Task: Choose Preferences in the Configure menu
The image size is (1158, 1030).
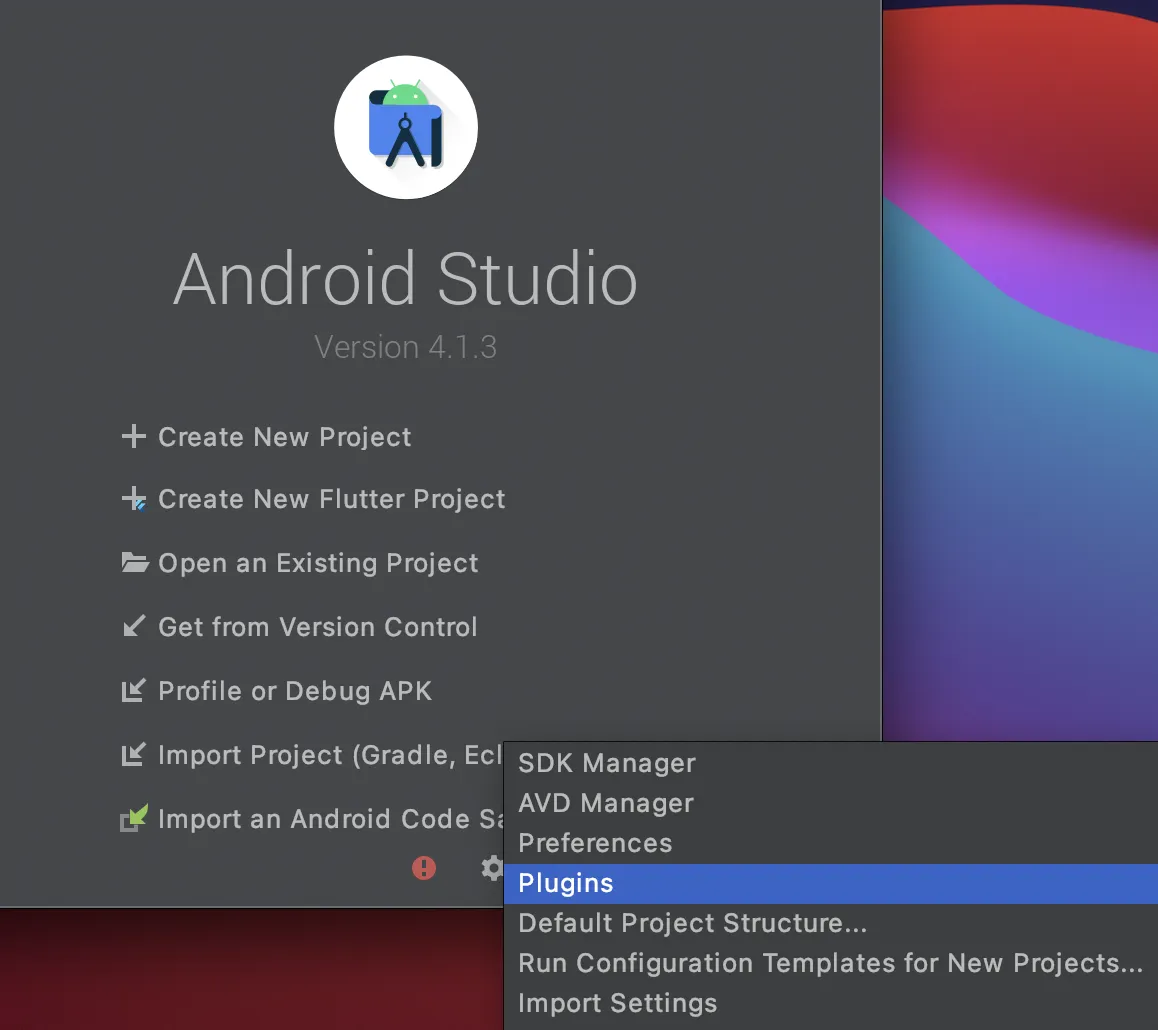Action: (831, 843)
